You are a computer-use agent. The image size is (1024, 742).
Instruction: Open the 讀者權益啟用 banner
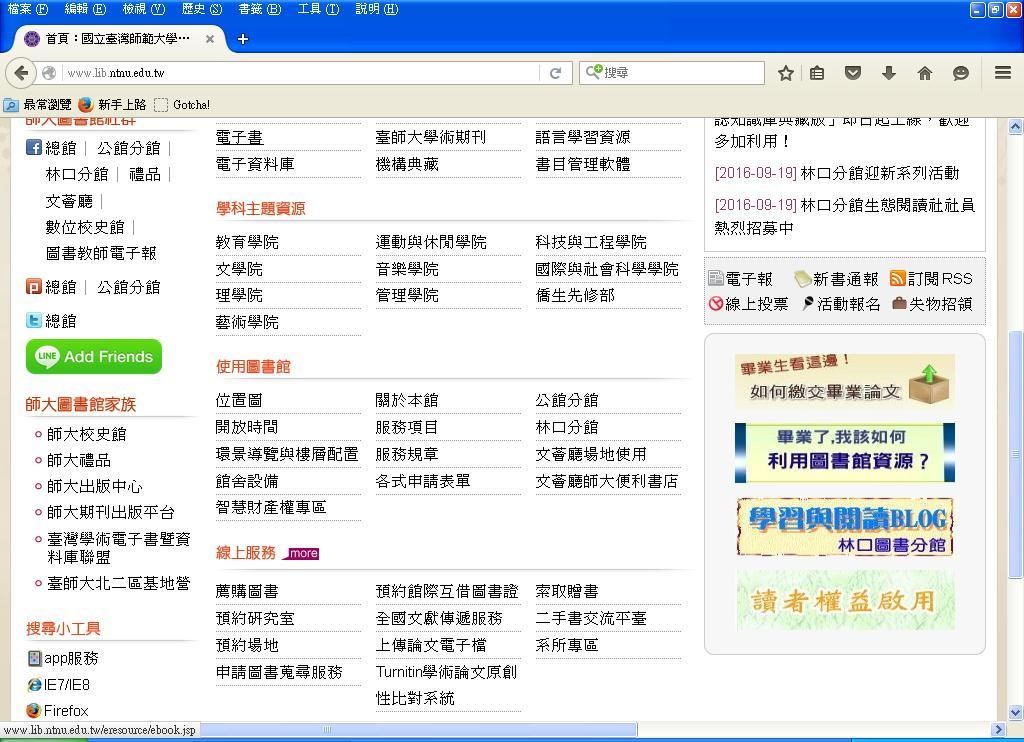(x=844, y=600)
